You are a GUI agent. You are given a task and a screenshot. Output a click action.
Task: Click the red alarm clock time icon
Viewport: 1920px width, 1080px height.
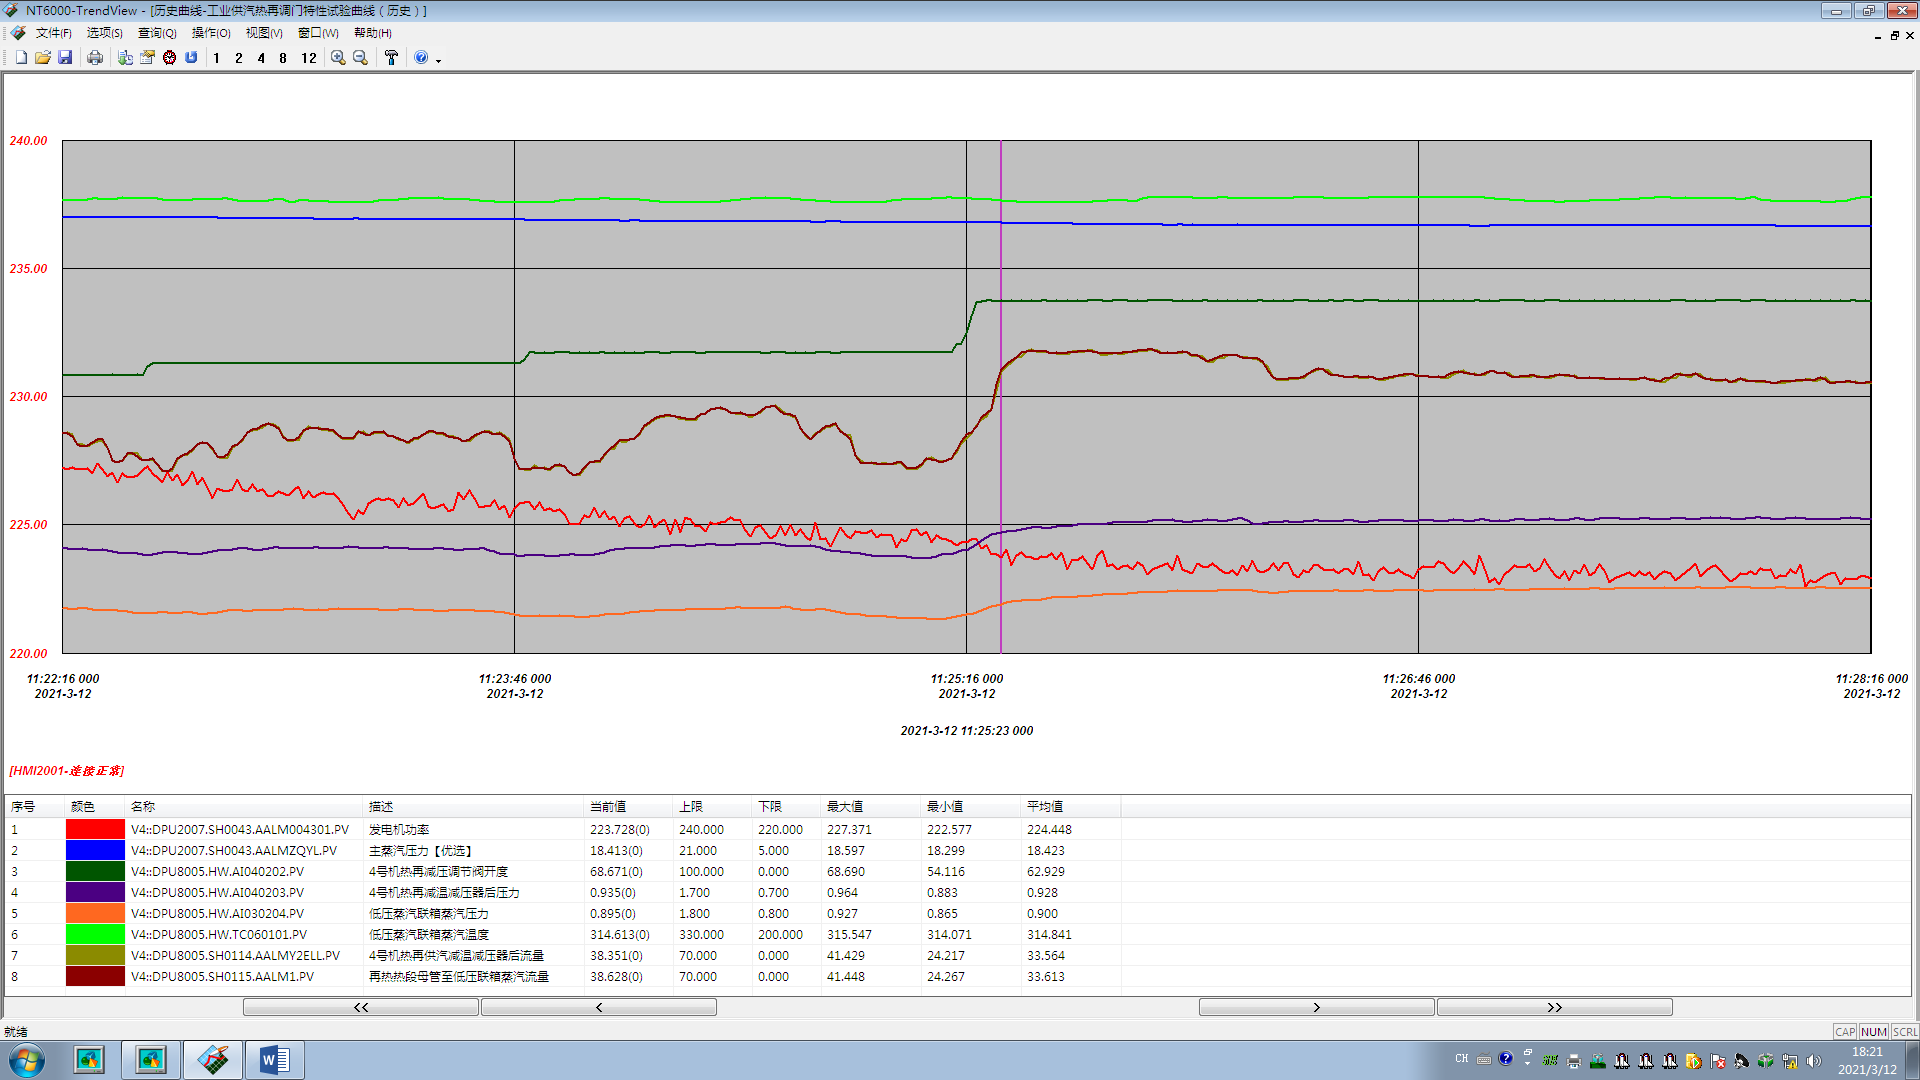tap(169, 58)
